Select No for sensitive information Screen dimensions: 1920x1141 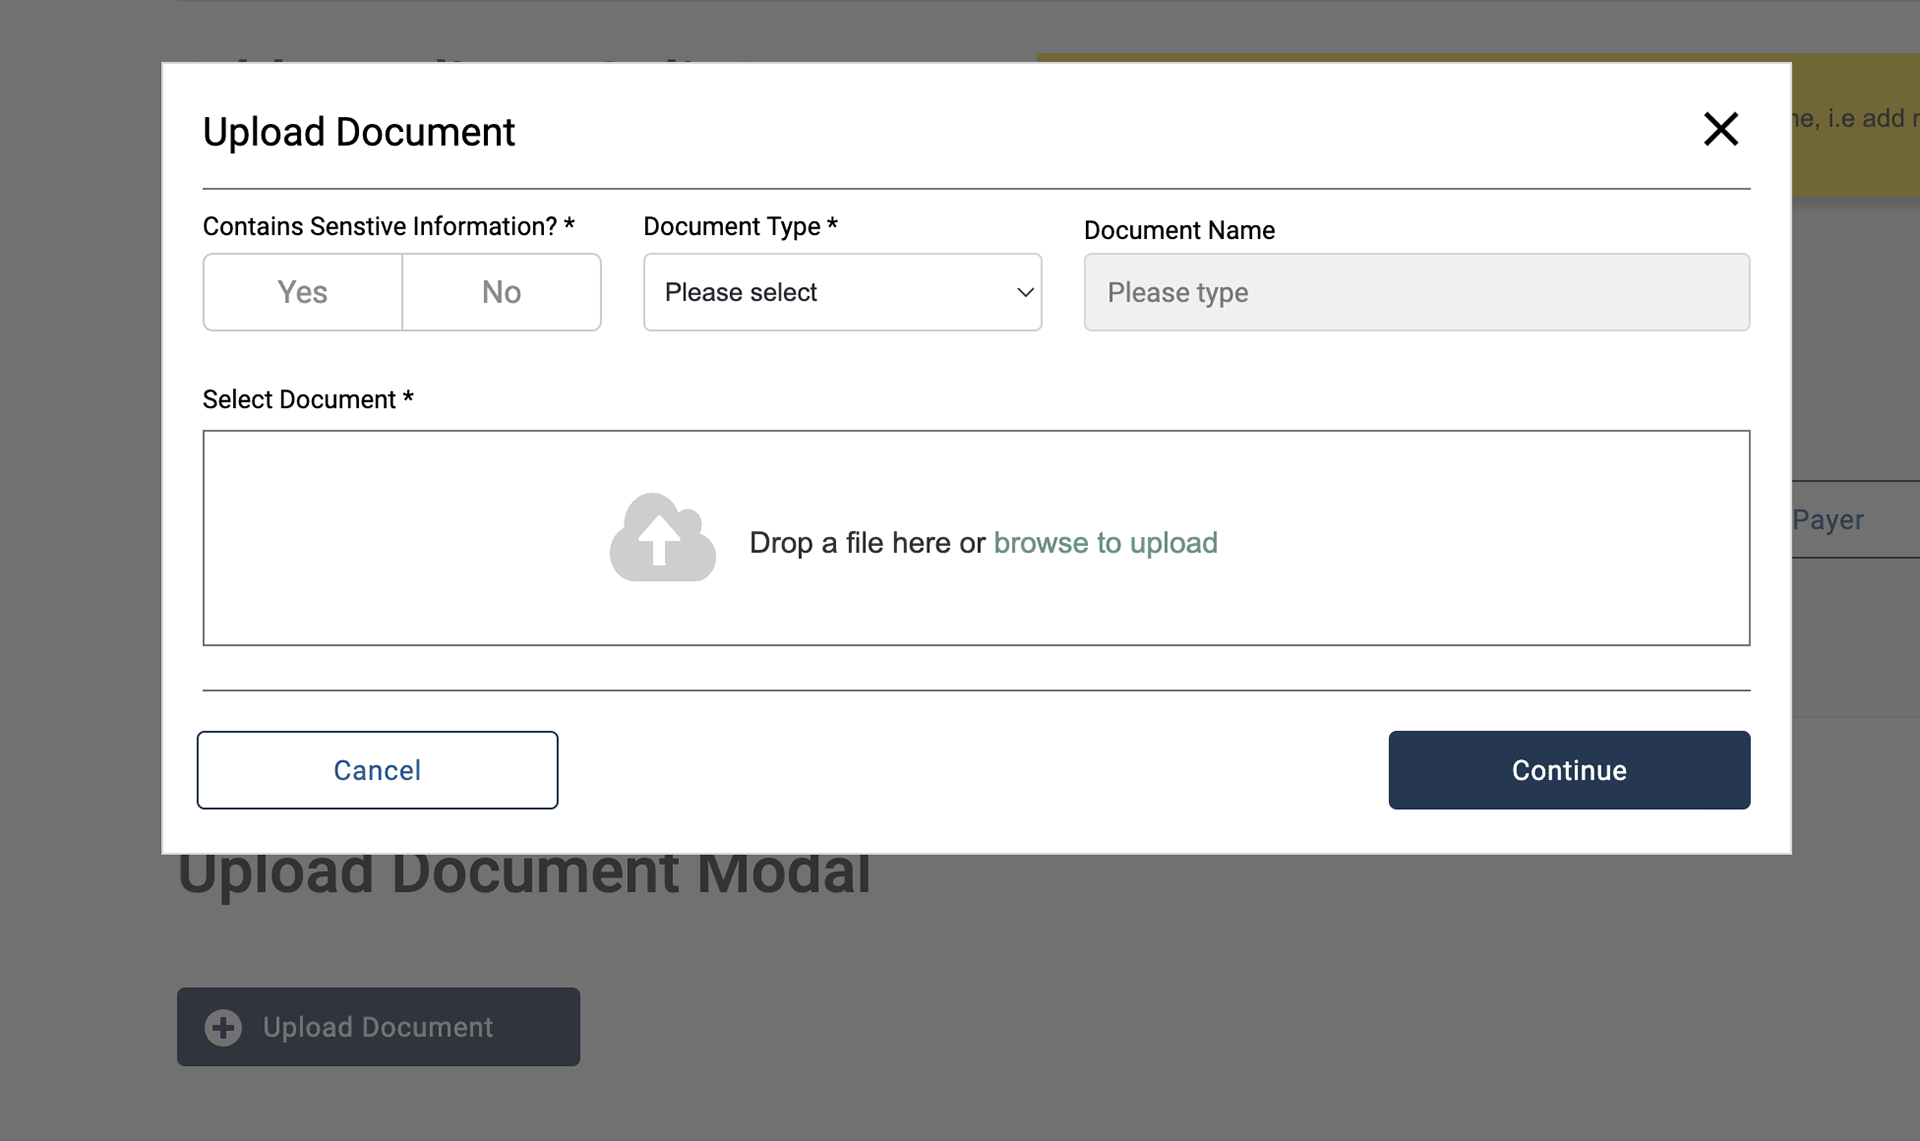[501, 292]
